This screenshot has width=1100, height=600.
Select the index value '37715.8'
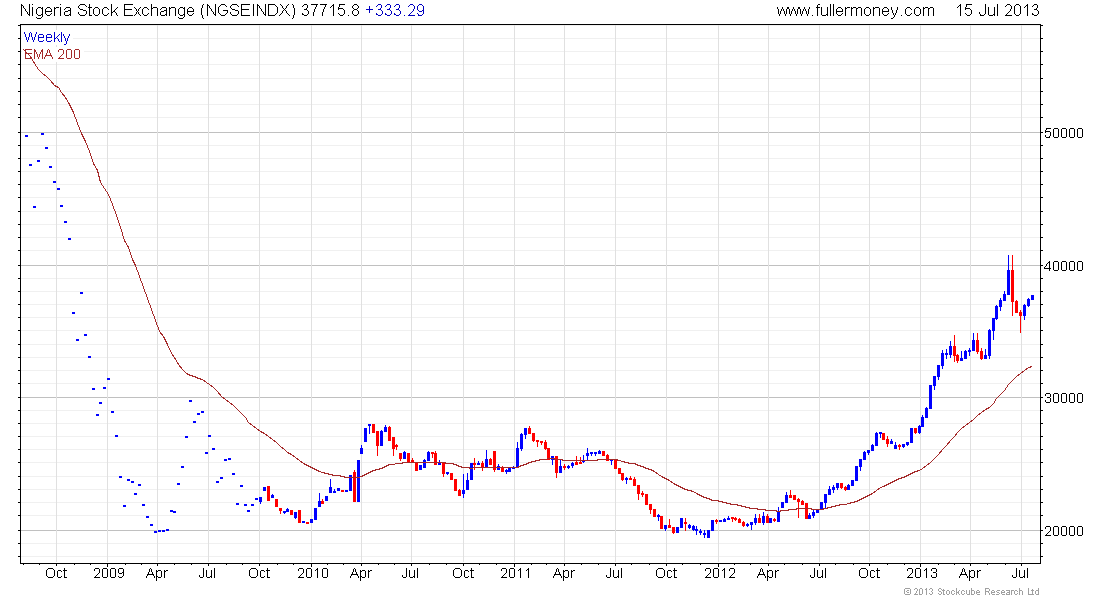[x=330, y=11]
